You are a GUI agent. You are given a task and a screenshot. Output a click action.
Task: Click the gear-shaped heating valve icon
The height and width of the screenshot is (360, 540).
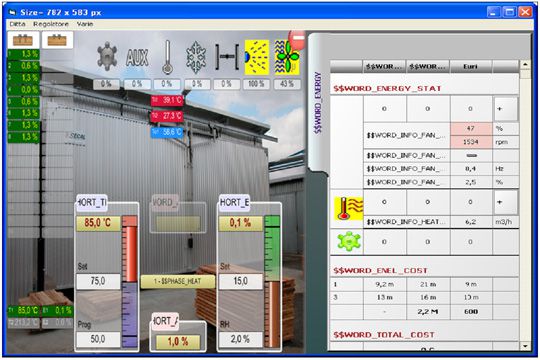107,56
